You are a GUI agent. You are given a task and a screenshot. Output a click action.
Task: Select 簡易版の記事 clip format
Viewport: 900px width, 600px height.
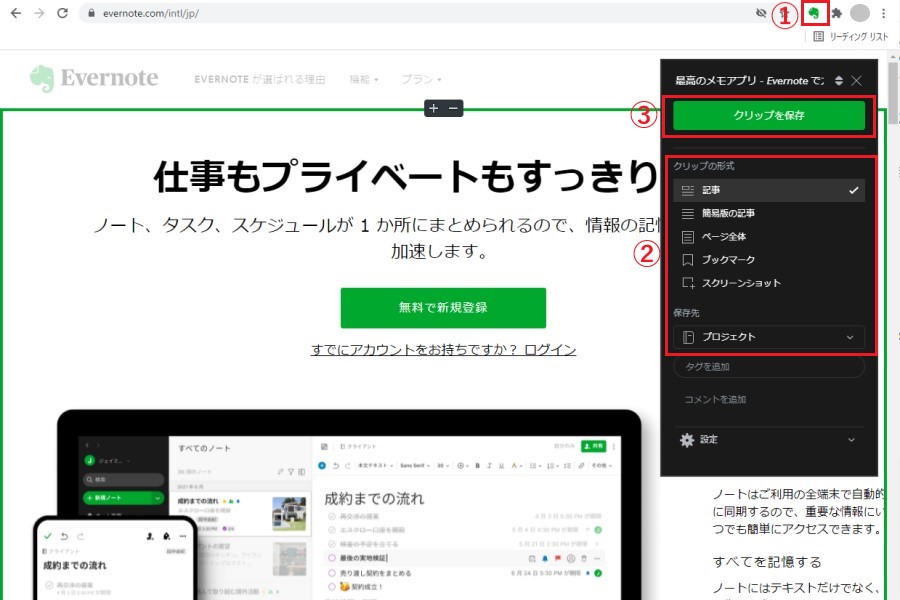[769, 214]
